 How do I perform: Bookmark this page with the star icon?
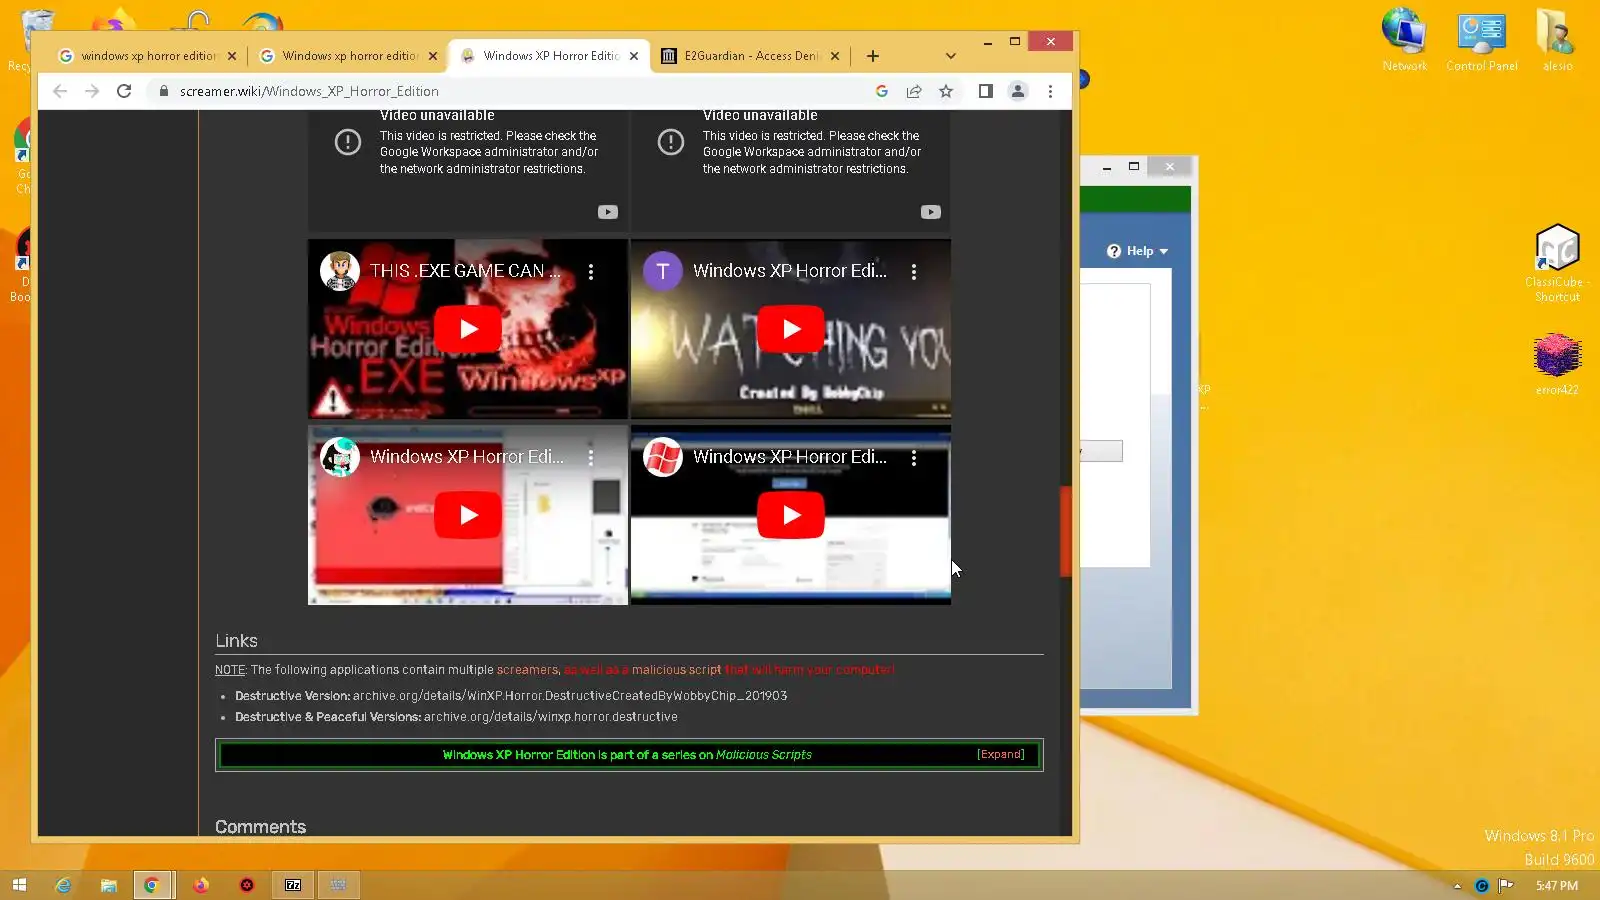point(946,91)
